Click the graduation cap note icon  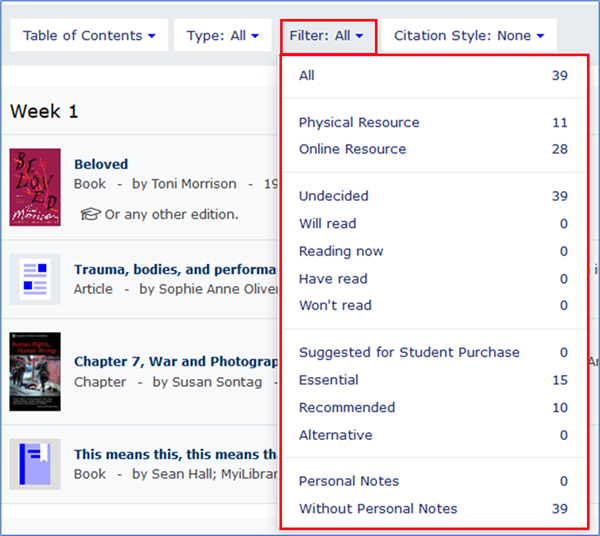point(91,214)
